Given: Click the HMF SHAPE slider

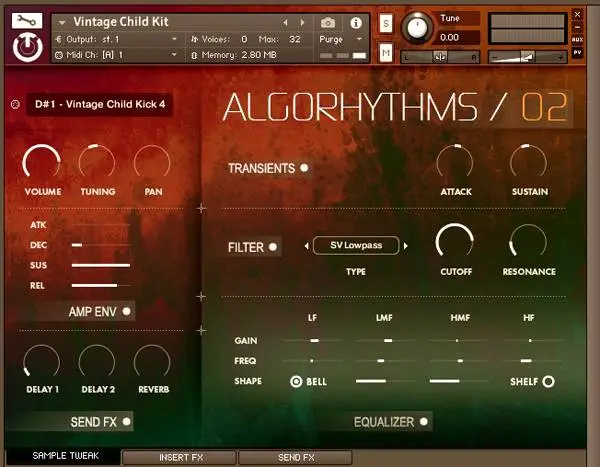Looking at the screenshot, I should coord(458,381).
